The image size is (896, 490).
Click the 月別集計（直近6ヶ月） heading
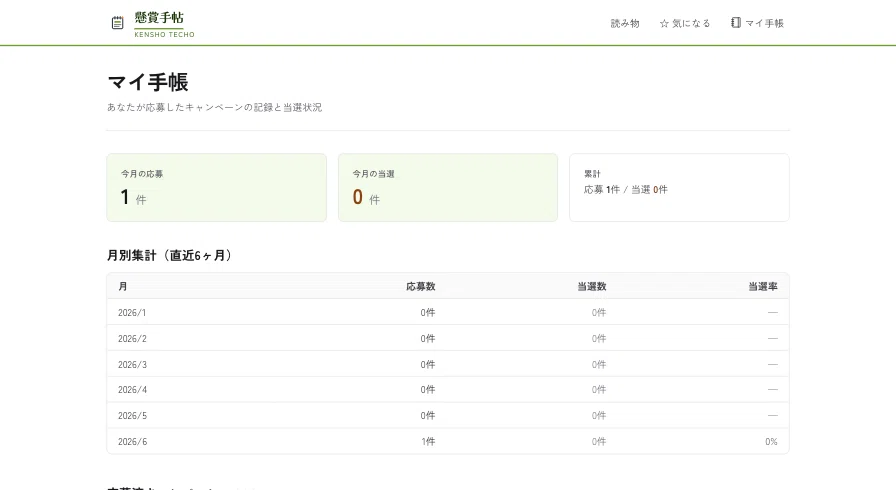(x=169, y=255)
